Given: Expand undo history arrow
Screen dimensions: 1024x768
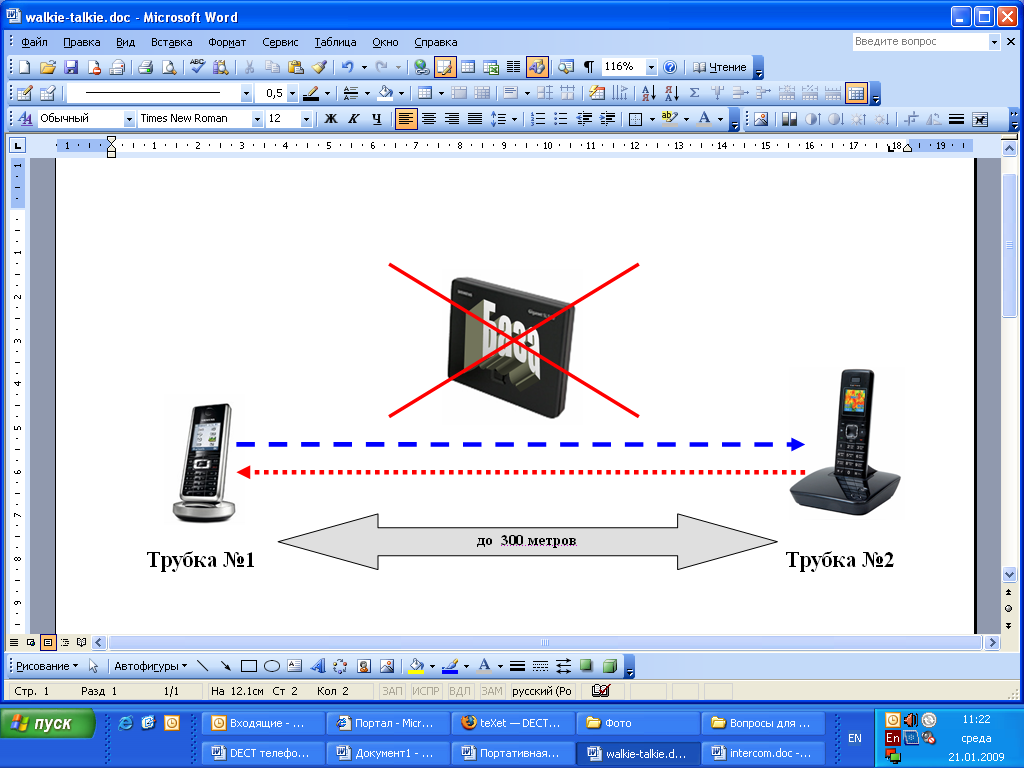Looking at the screenshot, I should tap(364, 67).
